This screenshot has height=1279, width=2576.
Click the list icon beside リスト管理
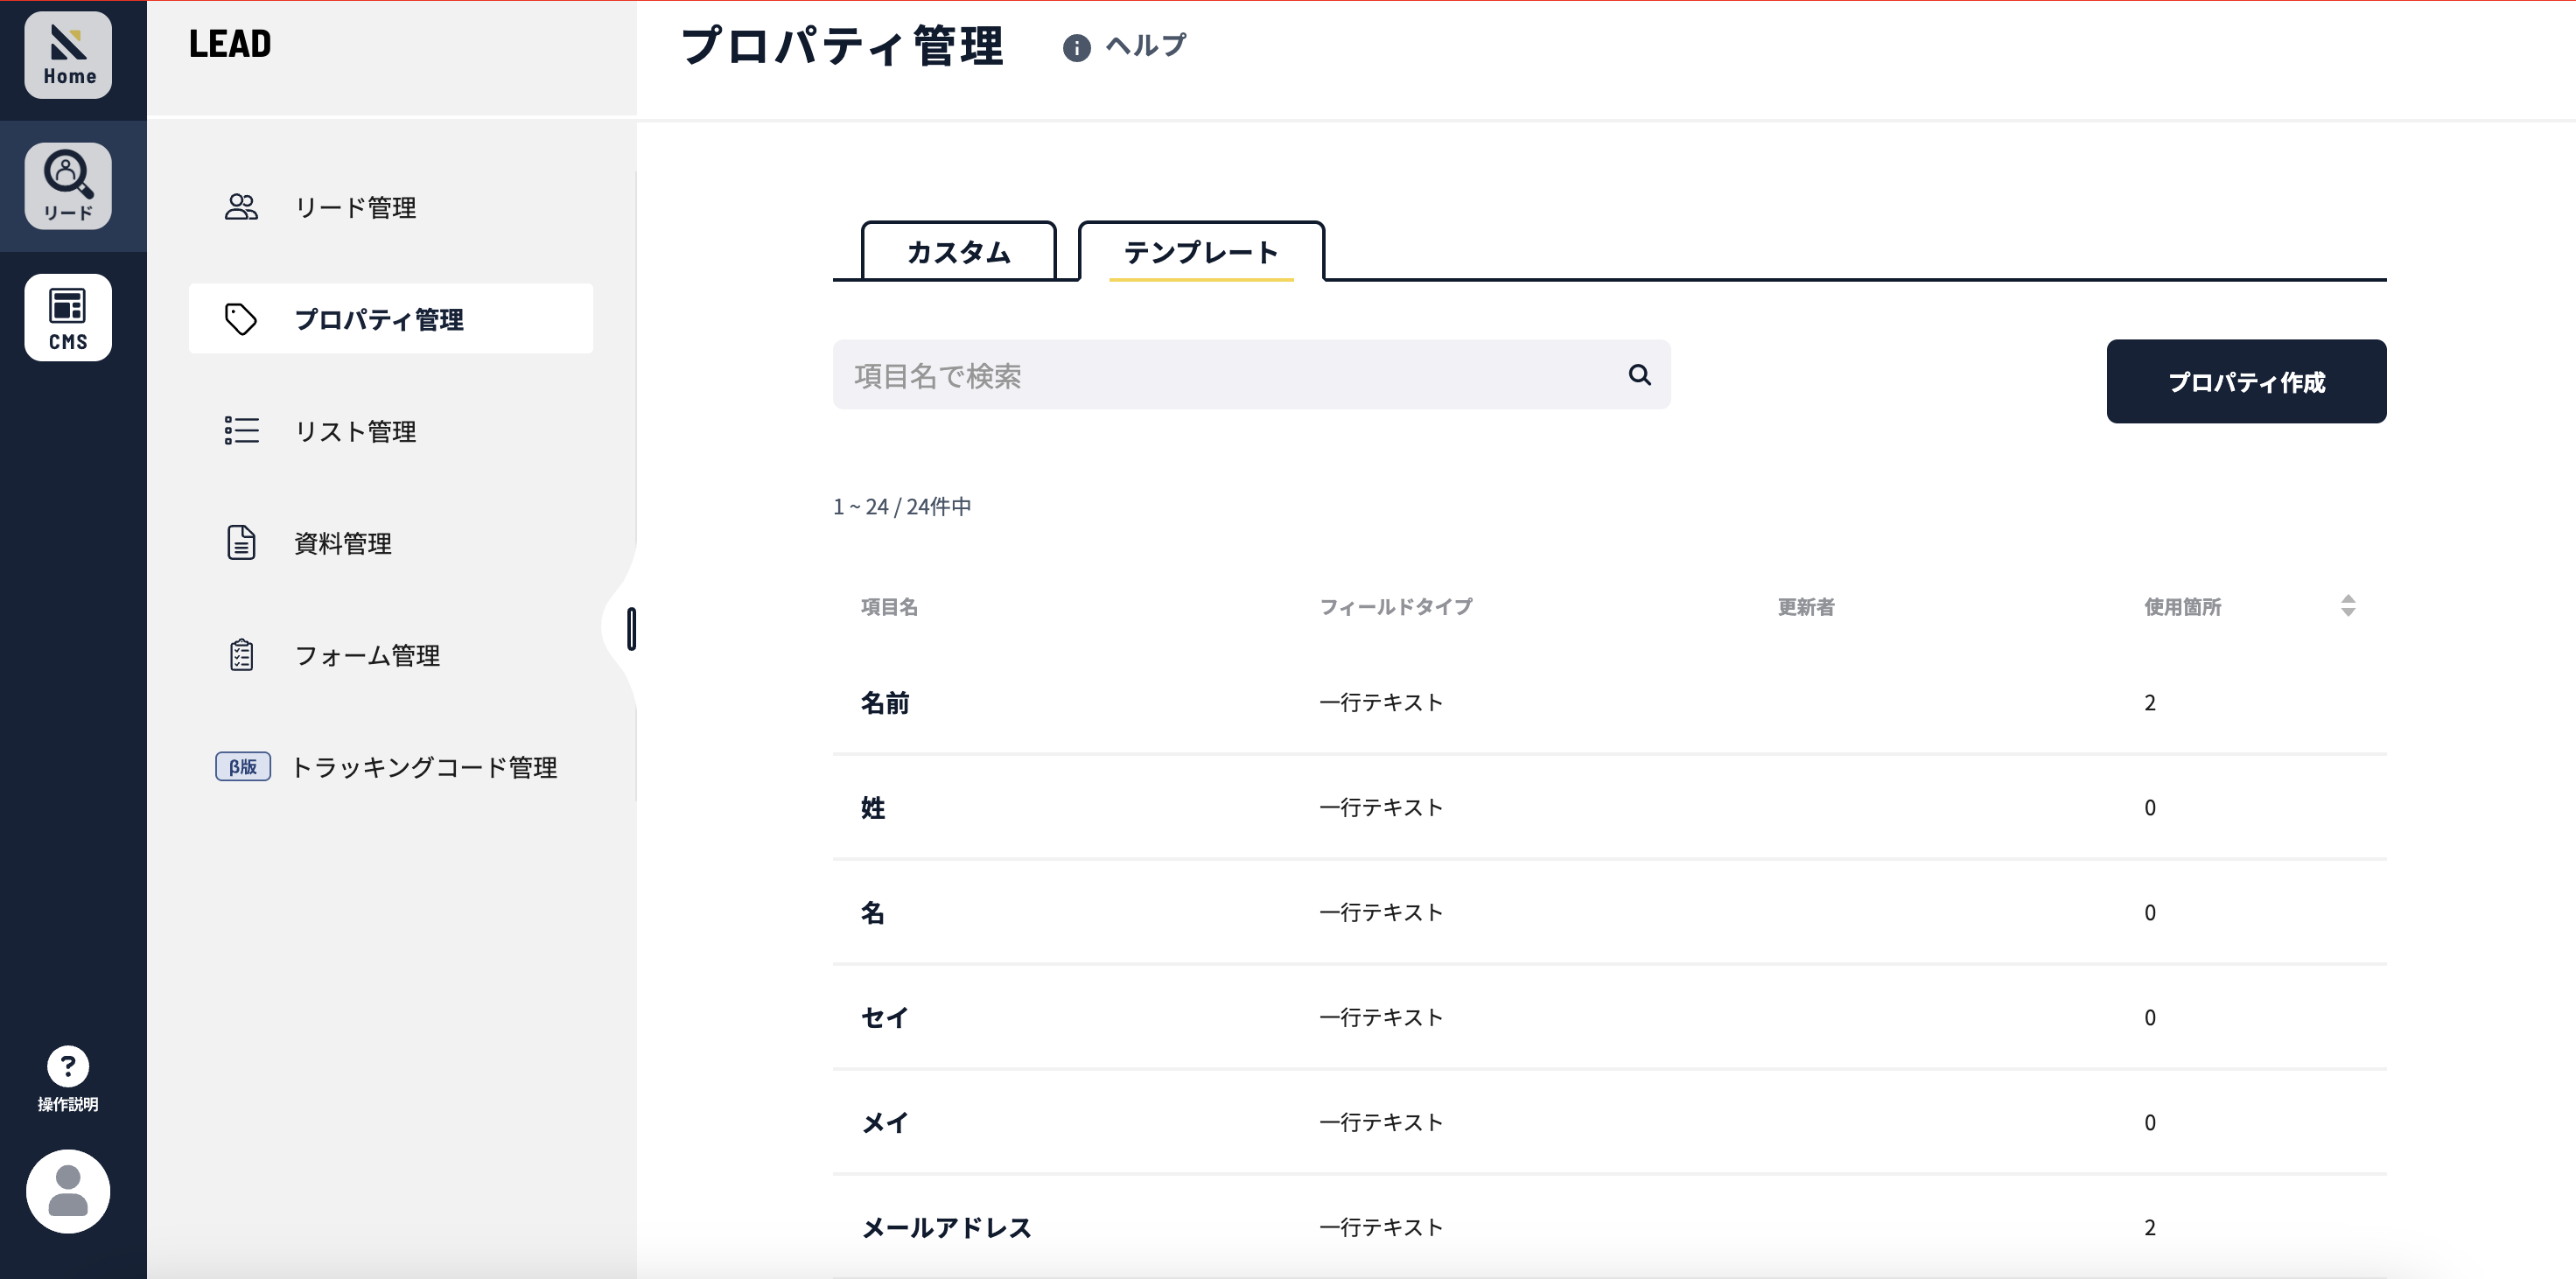tap(241, 431)
